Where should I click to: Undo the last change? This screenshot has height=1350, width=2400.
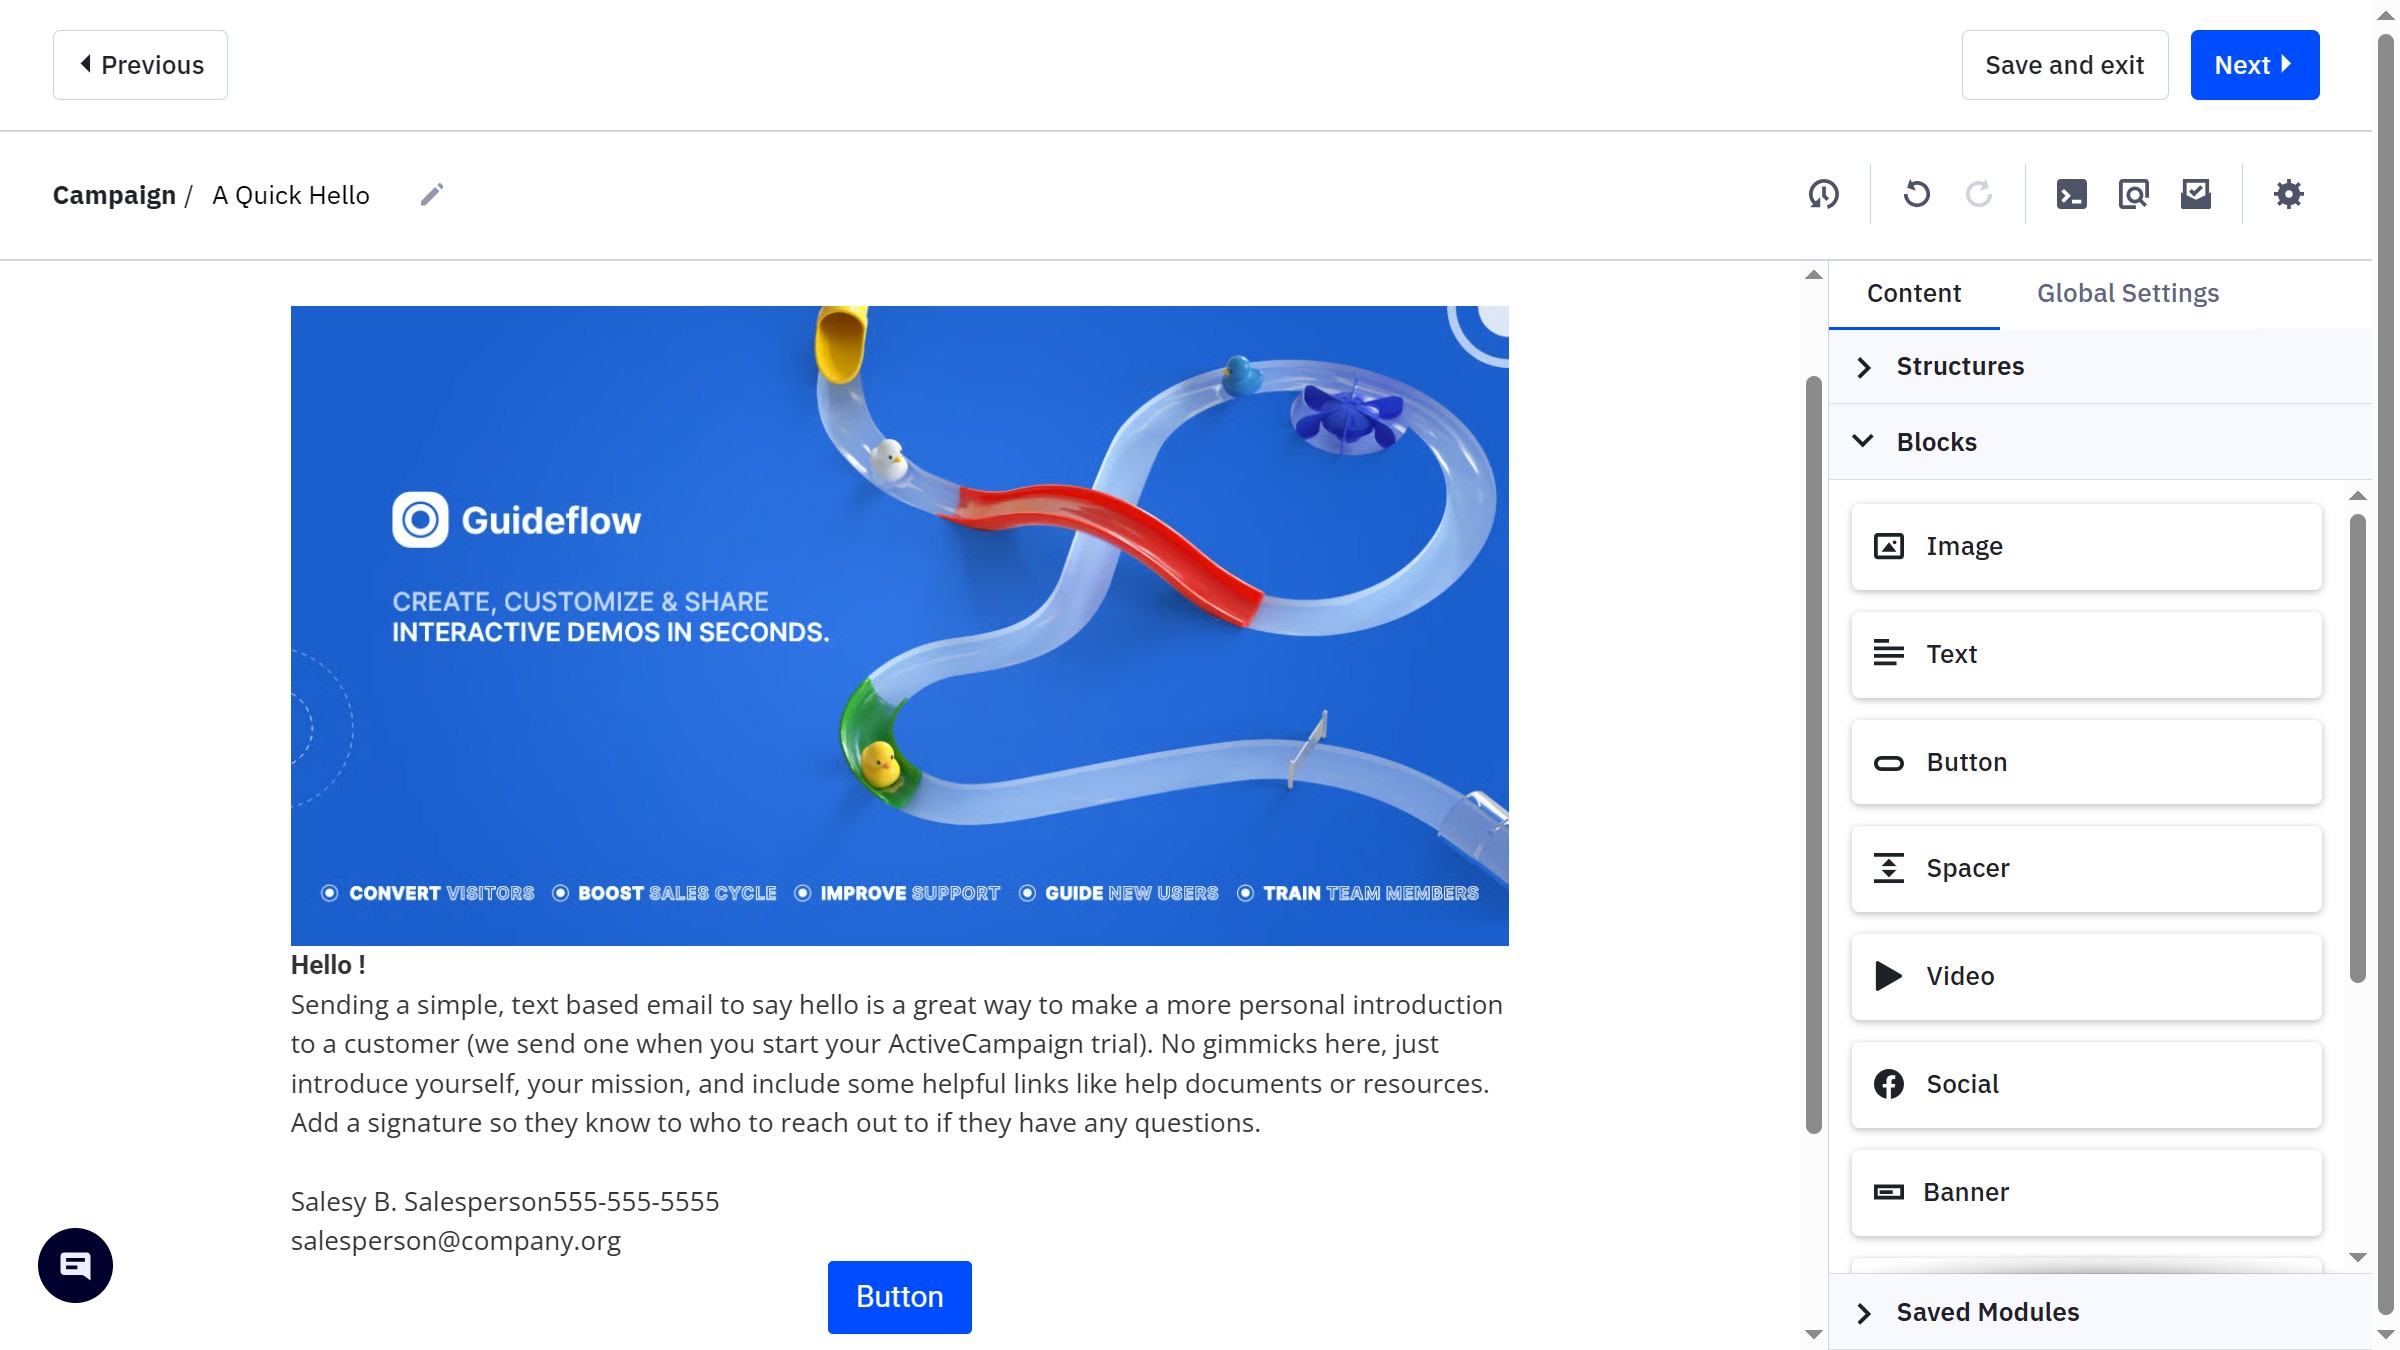coord(1917,194)
